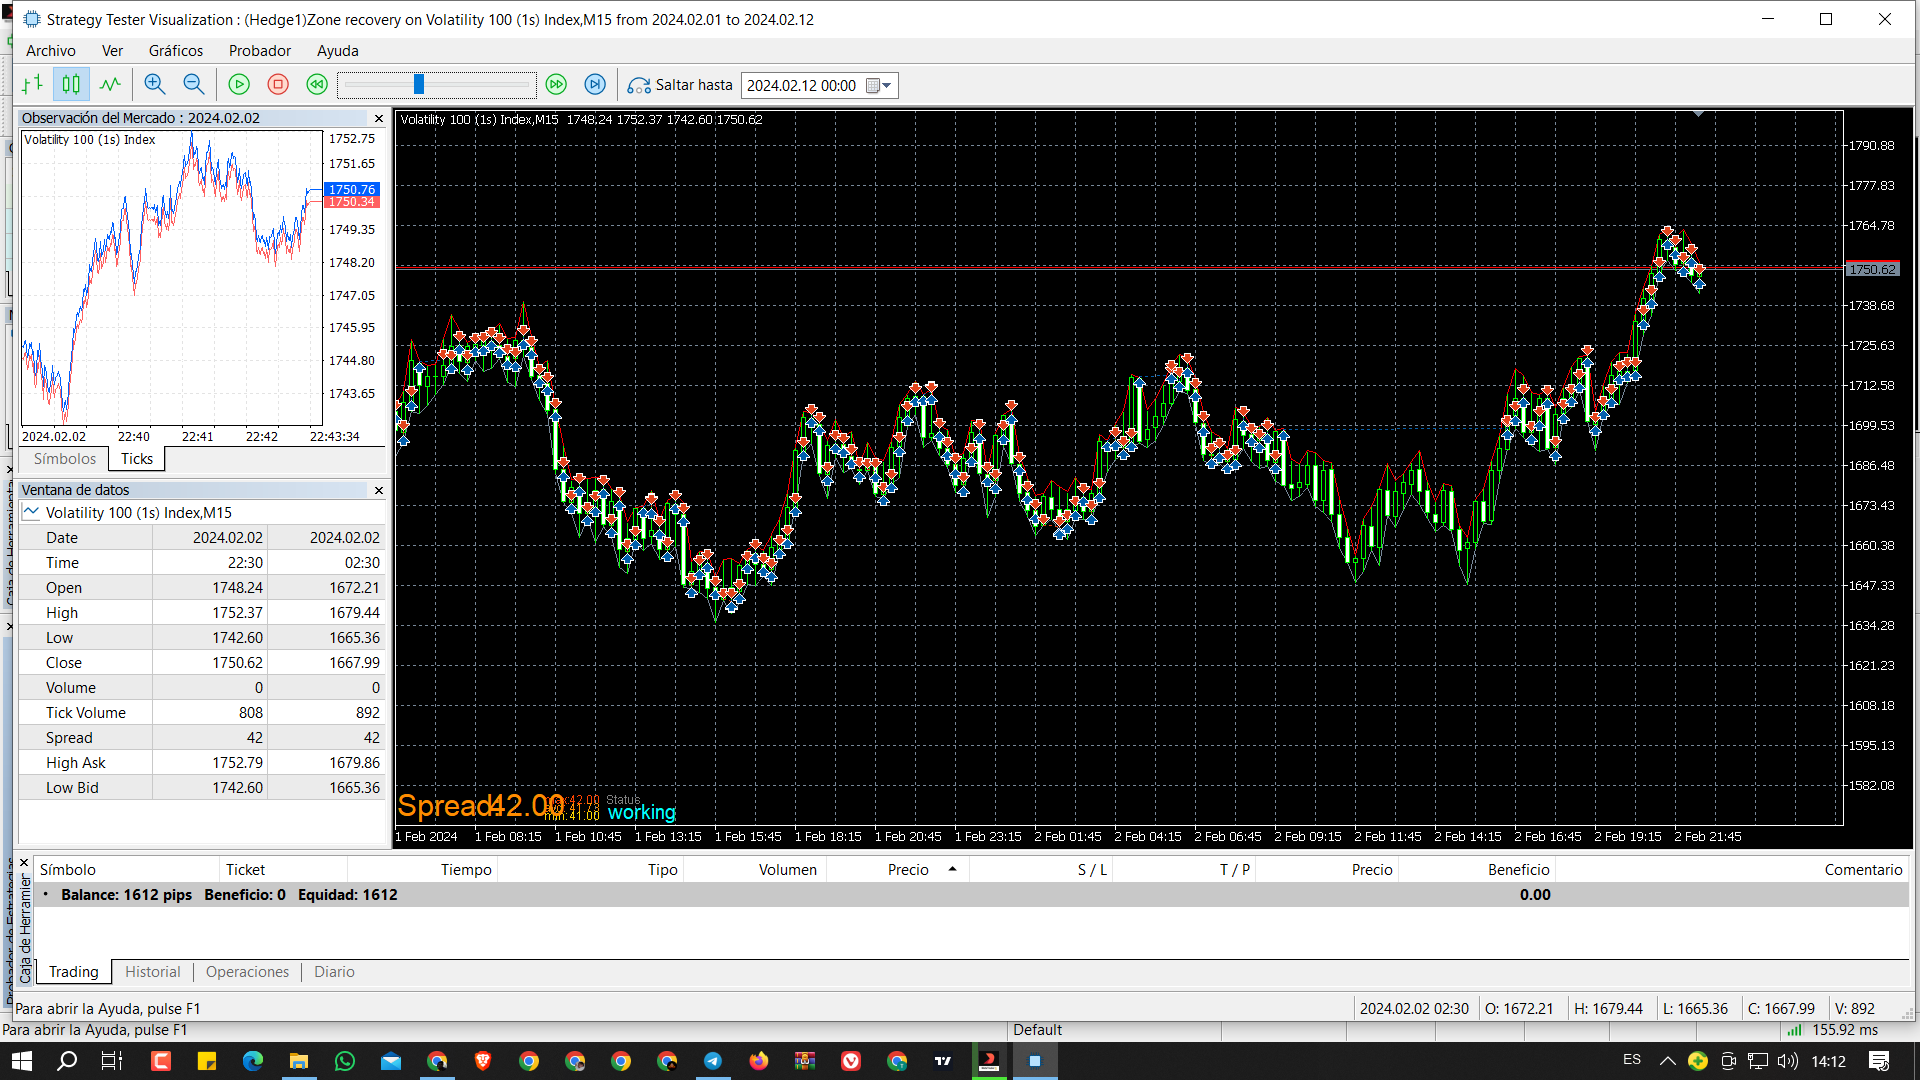Open the Diario tab

[334, 972]
